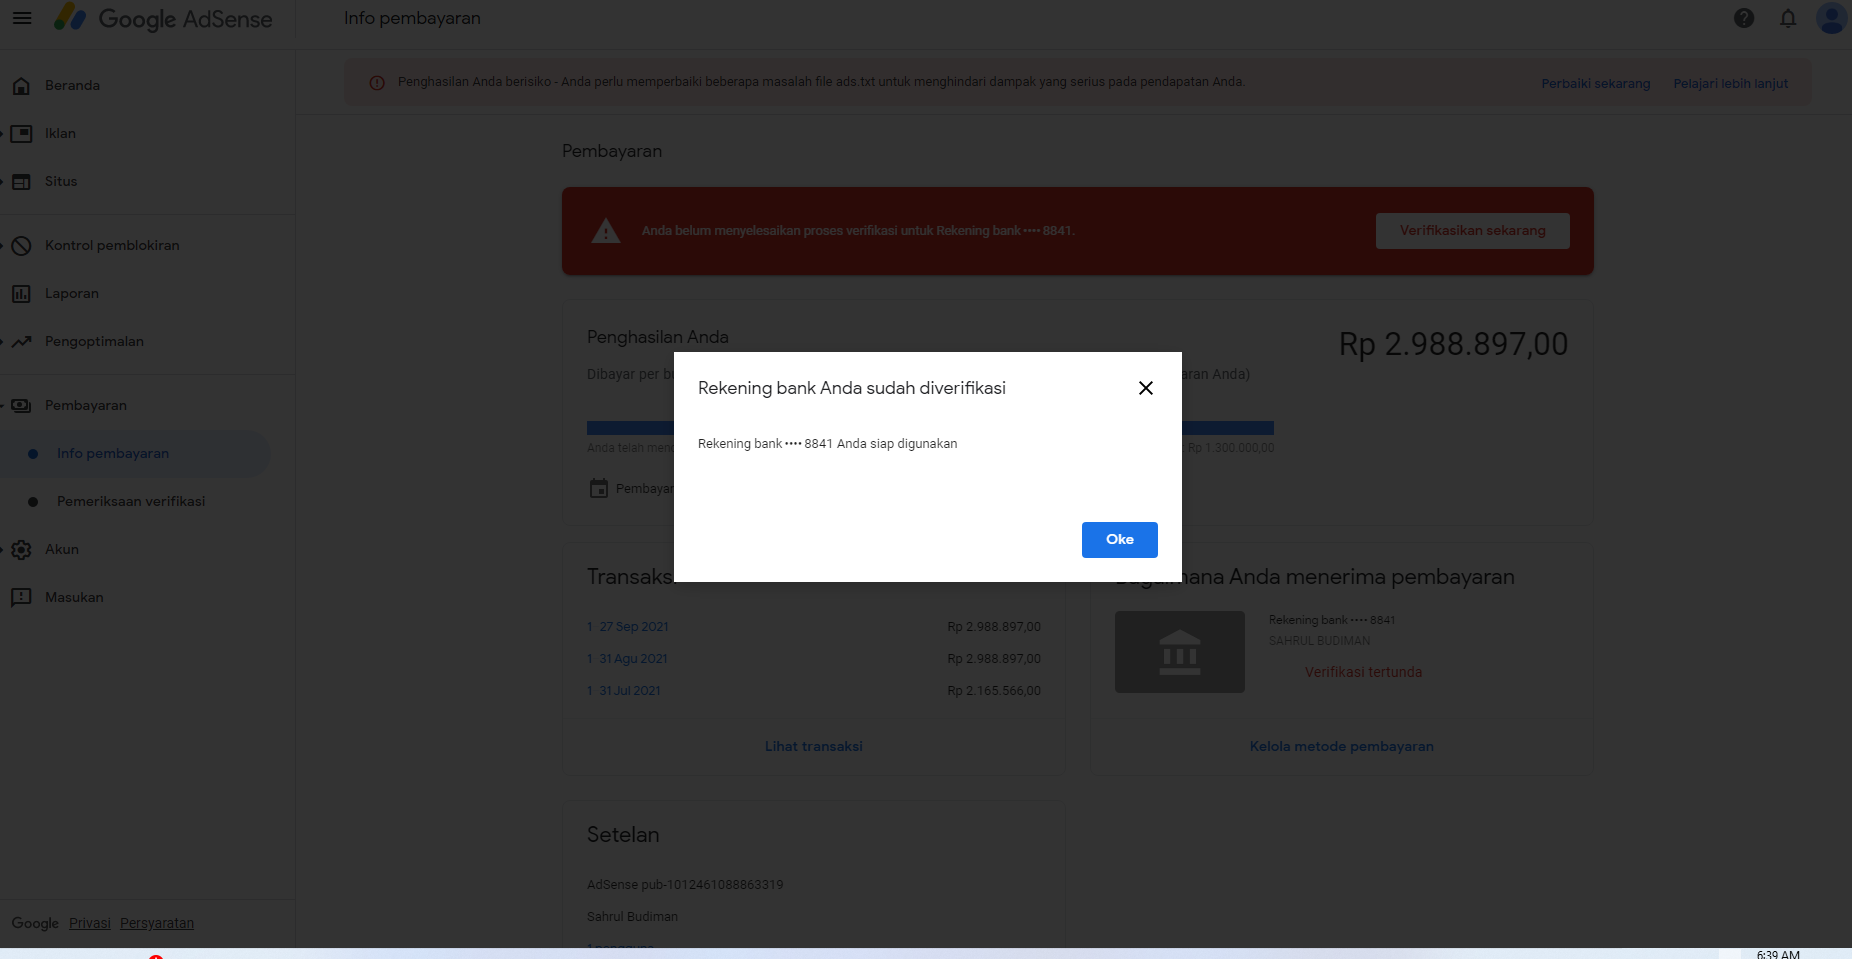The height and width of the screenshot is (959, 1852).
Task: Open Perbaiki sekarang link
Action: pyautogui.click(x=1596, y=83)
